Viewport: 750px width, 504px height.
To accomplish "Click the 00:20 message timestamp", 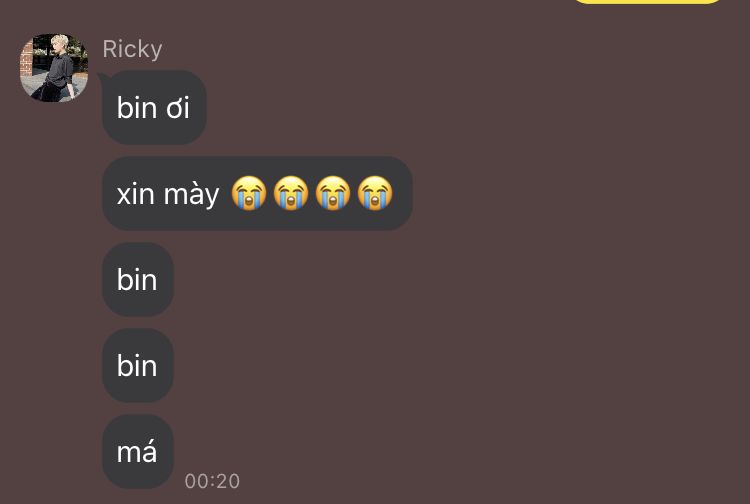I will point(212,481).
